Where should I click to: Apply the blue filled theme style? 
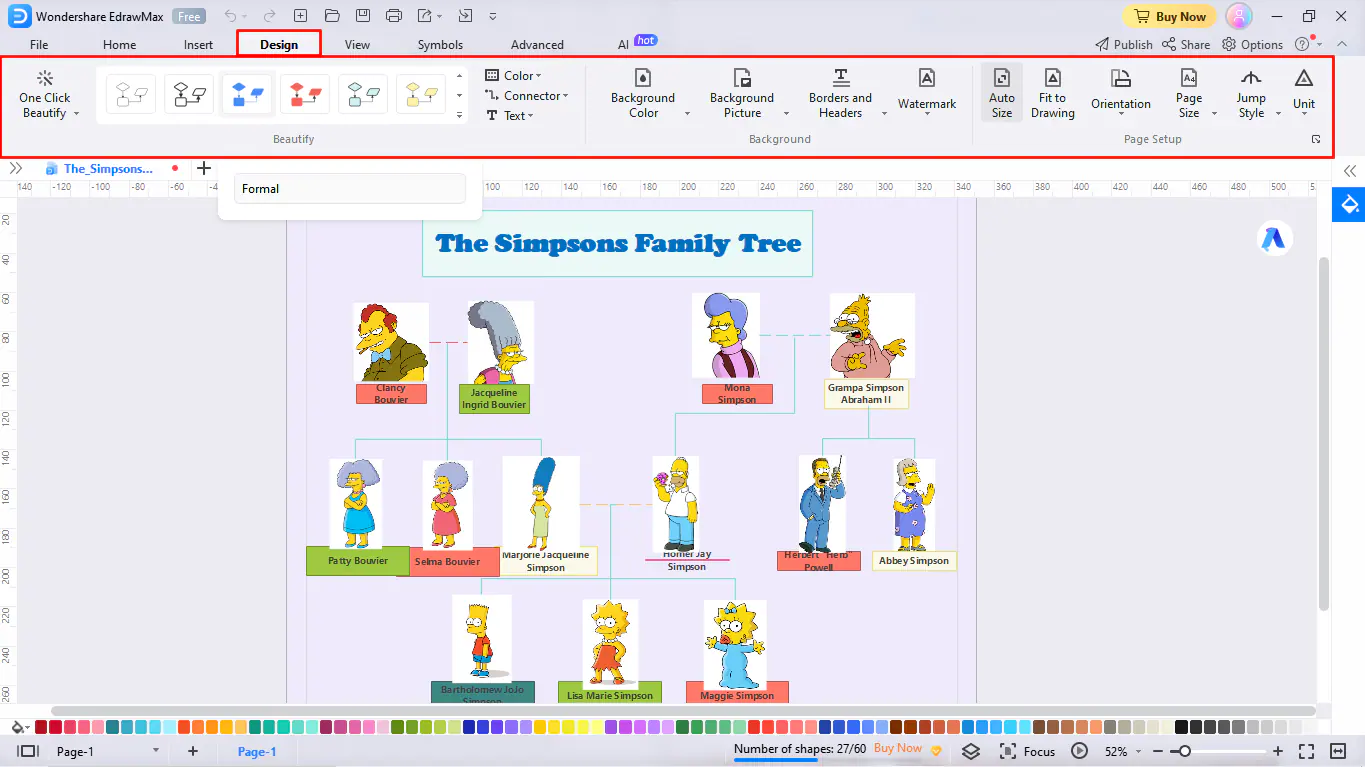247,95
